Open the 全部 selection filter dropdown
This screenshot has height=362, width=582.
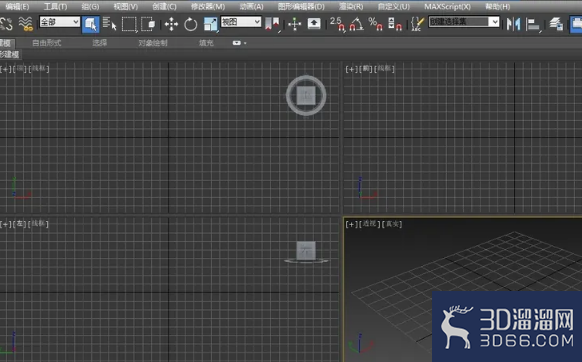(59, 22)
